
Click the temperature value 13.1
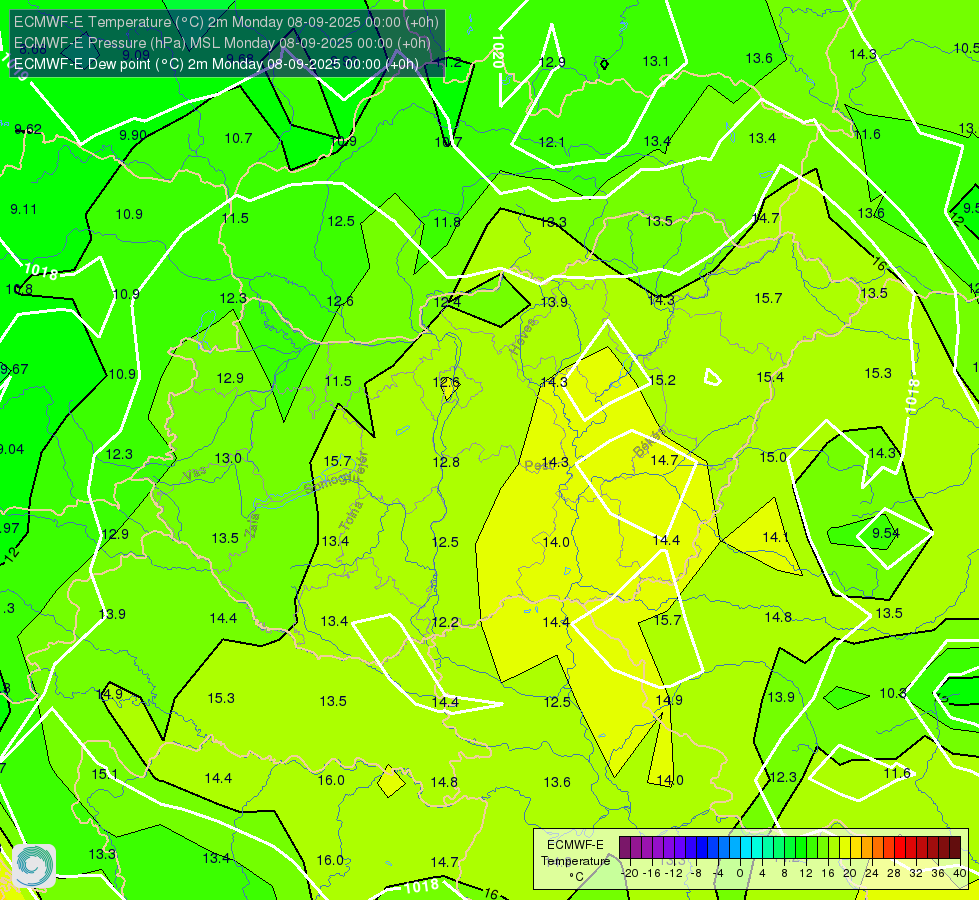pyautogui.click(x=656, y=61)
